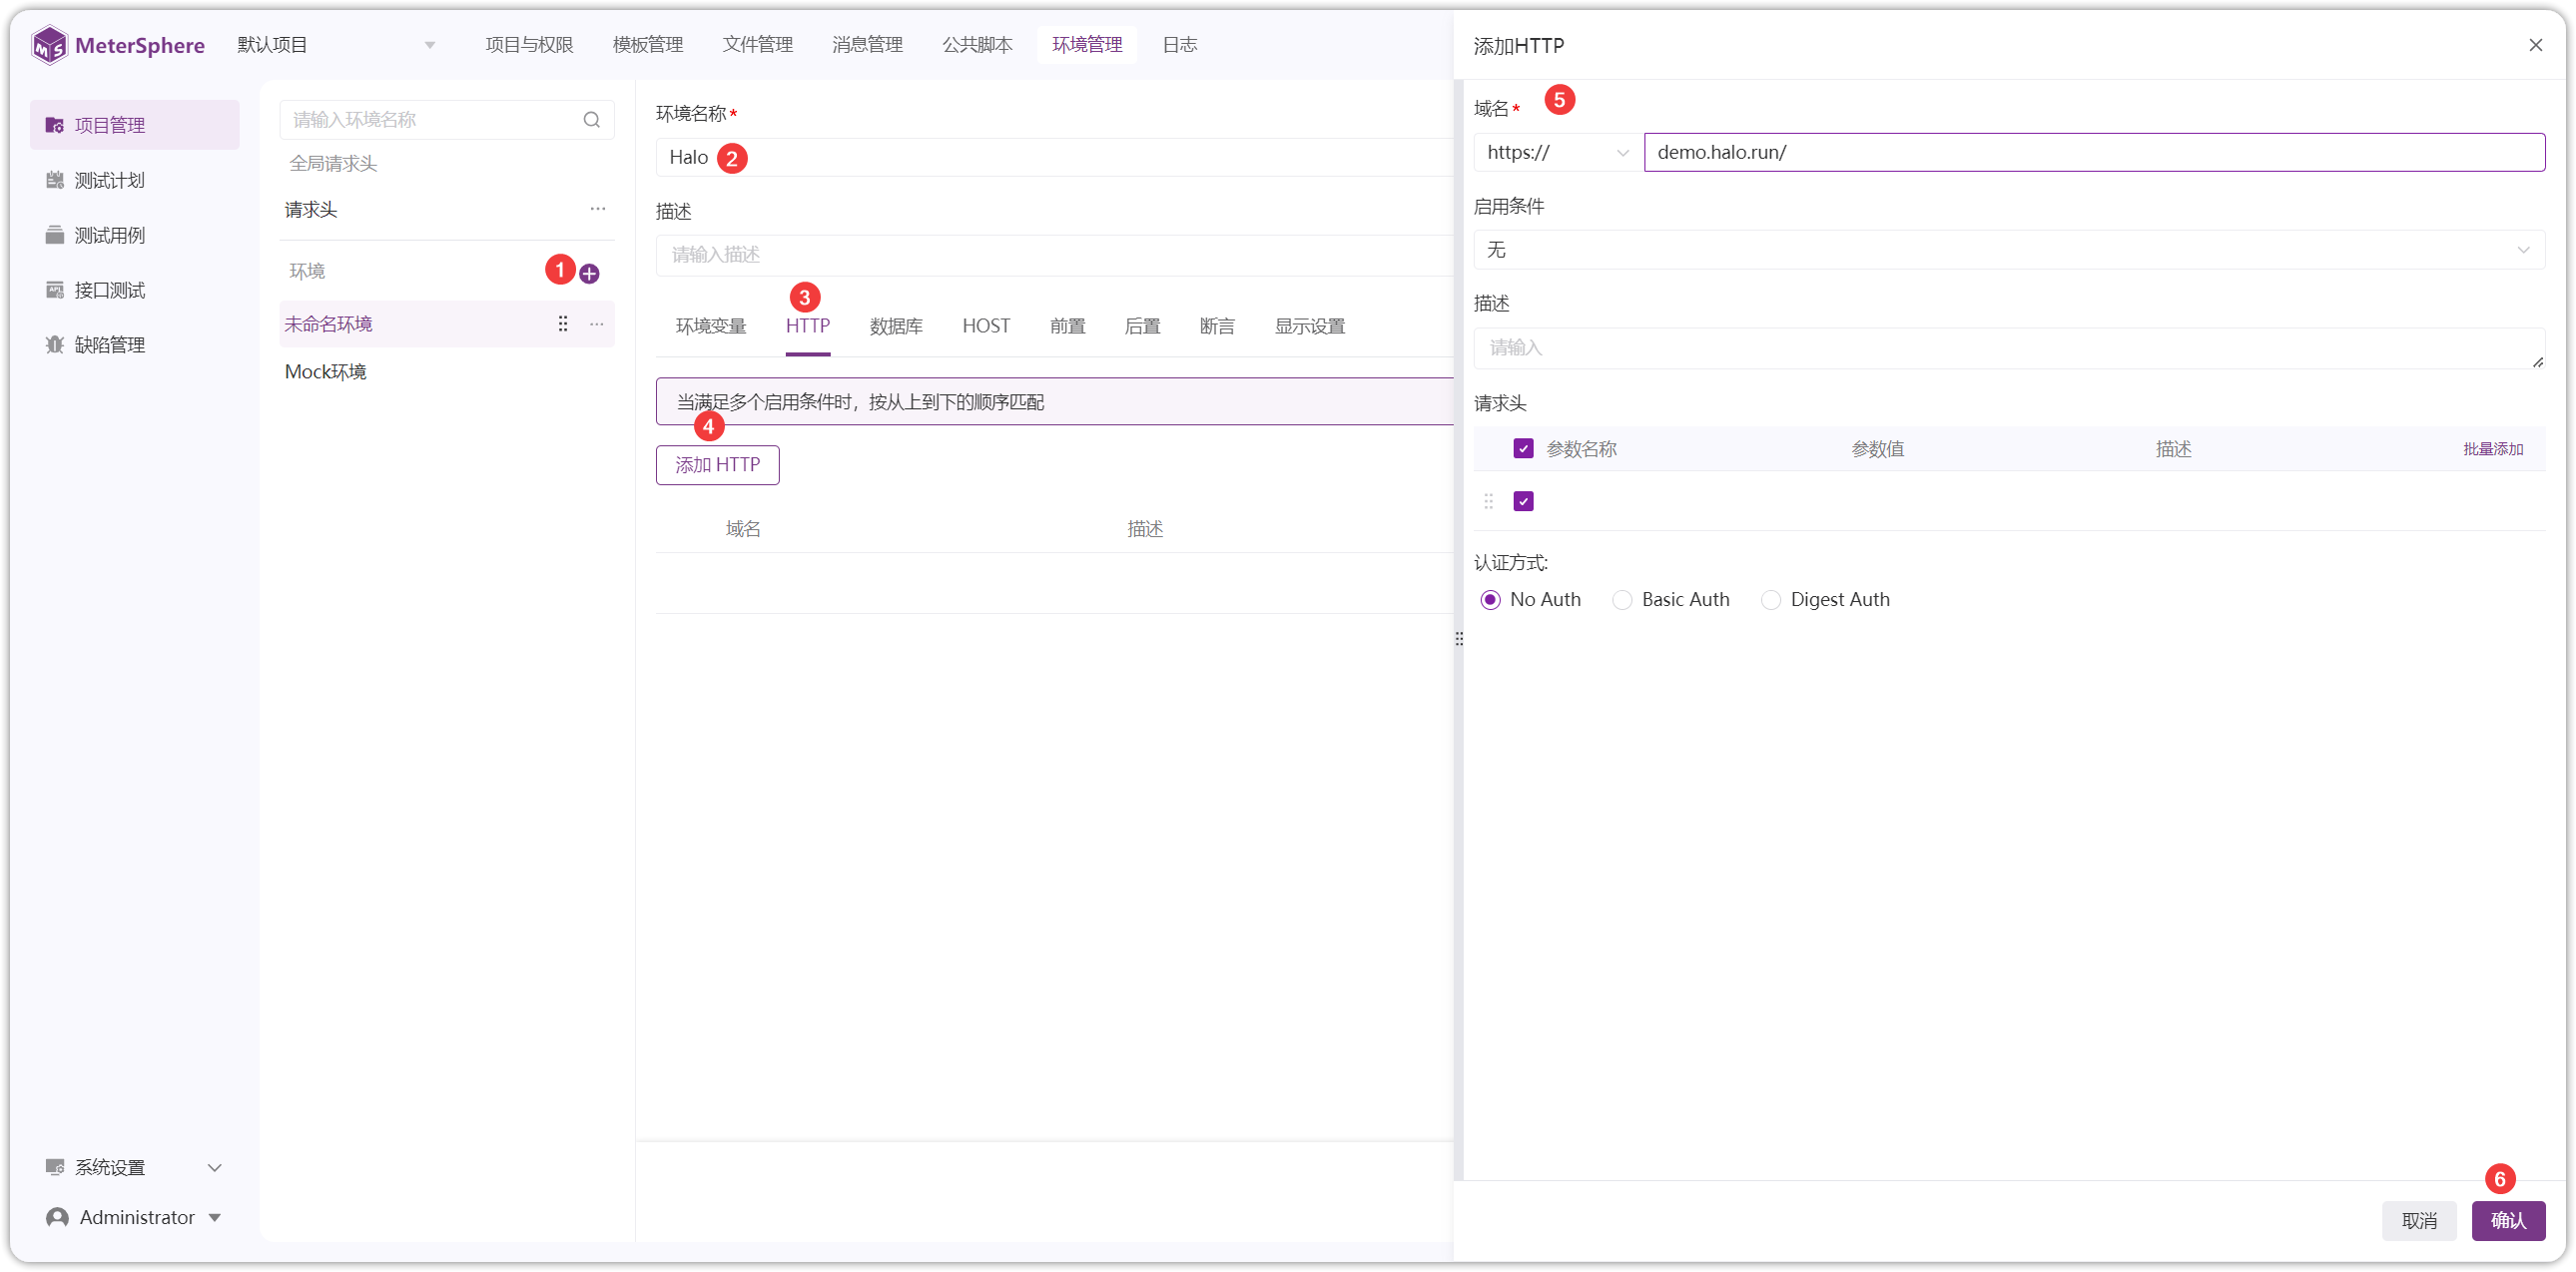Click the Administrator avatar icon

point(57,1217)
